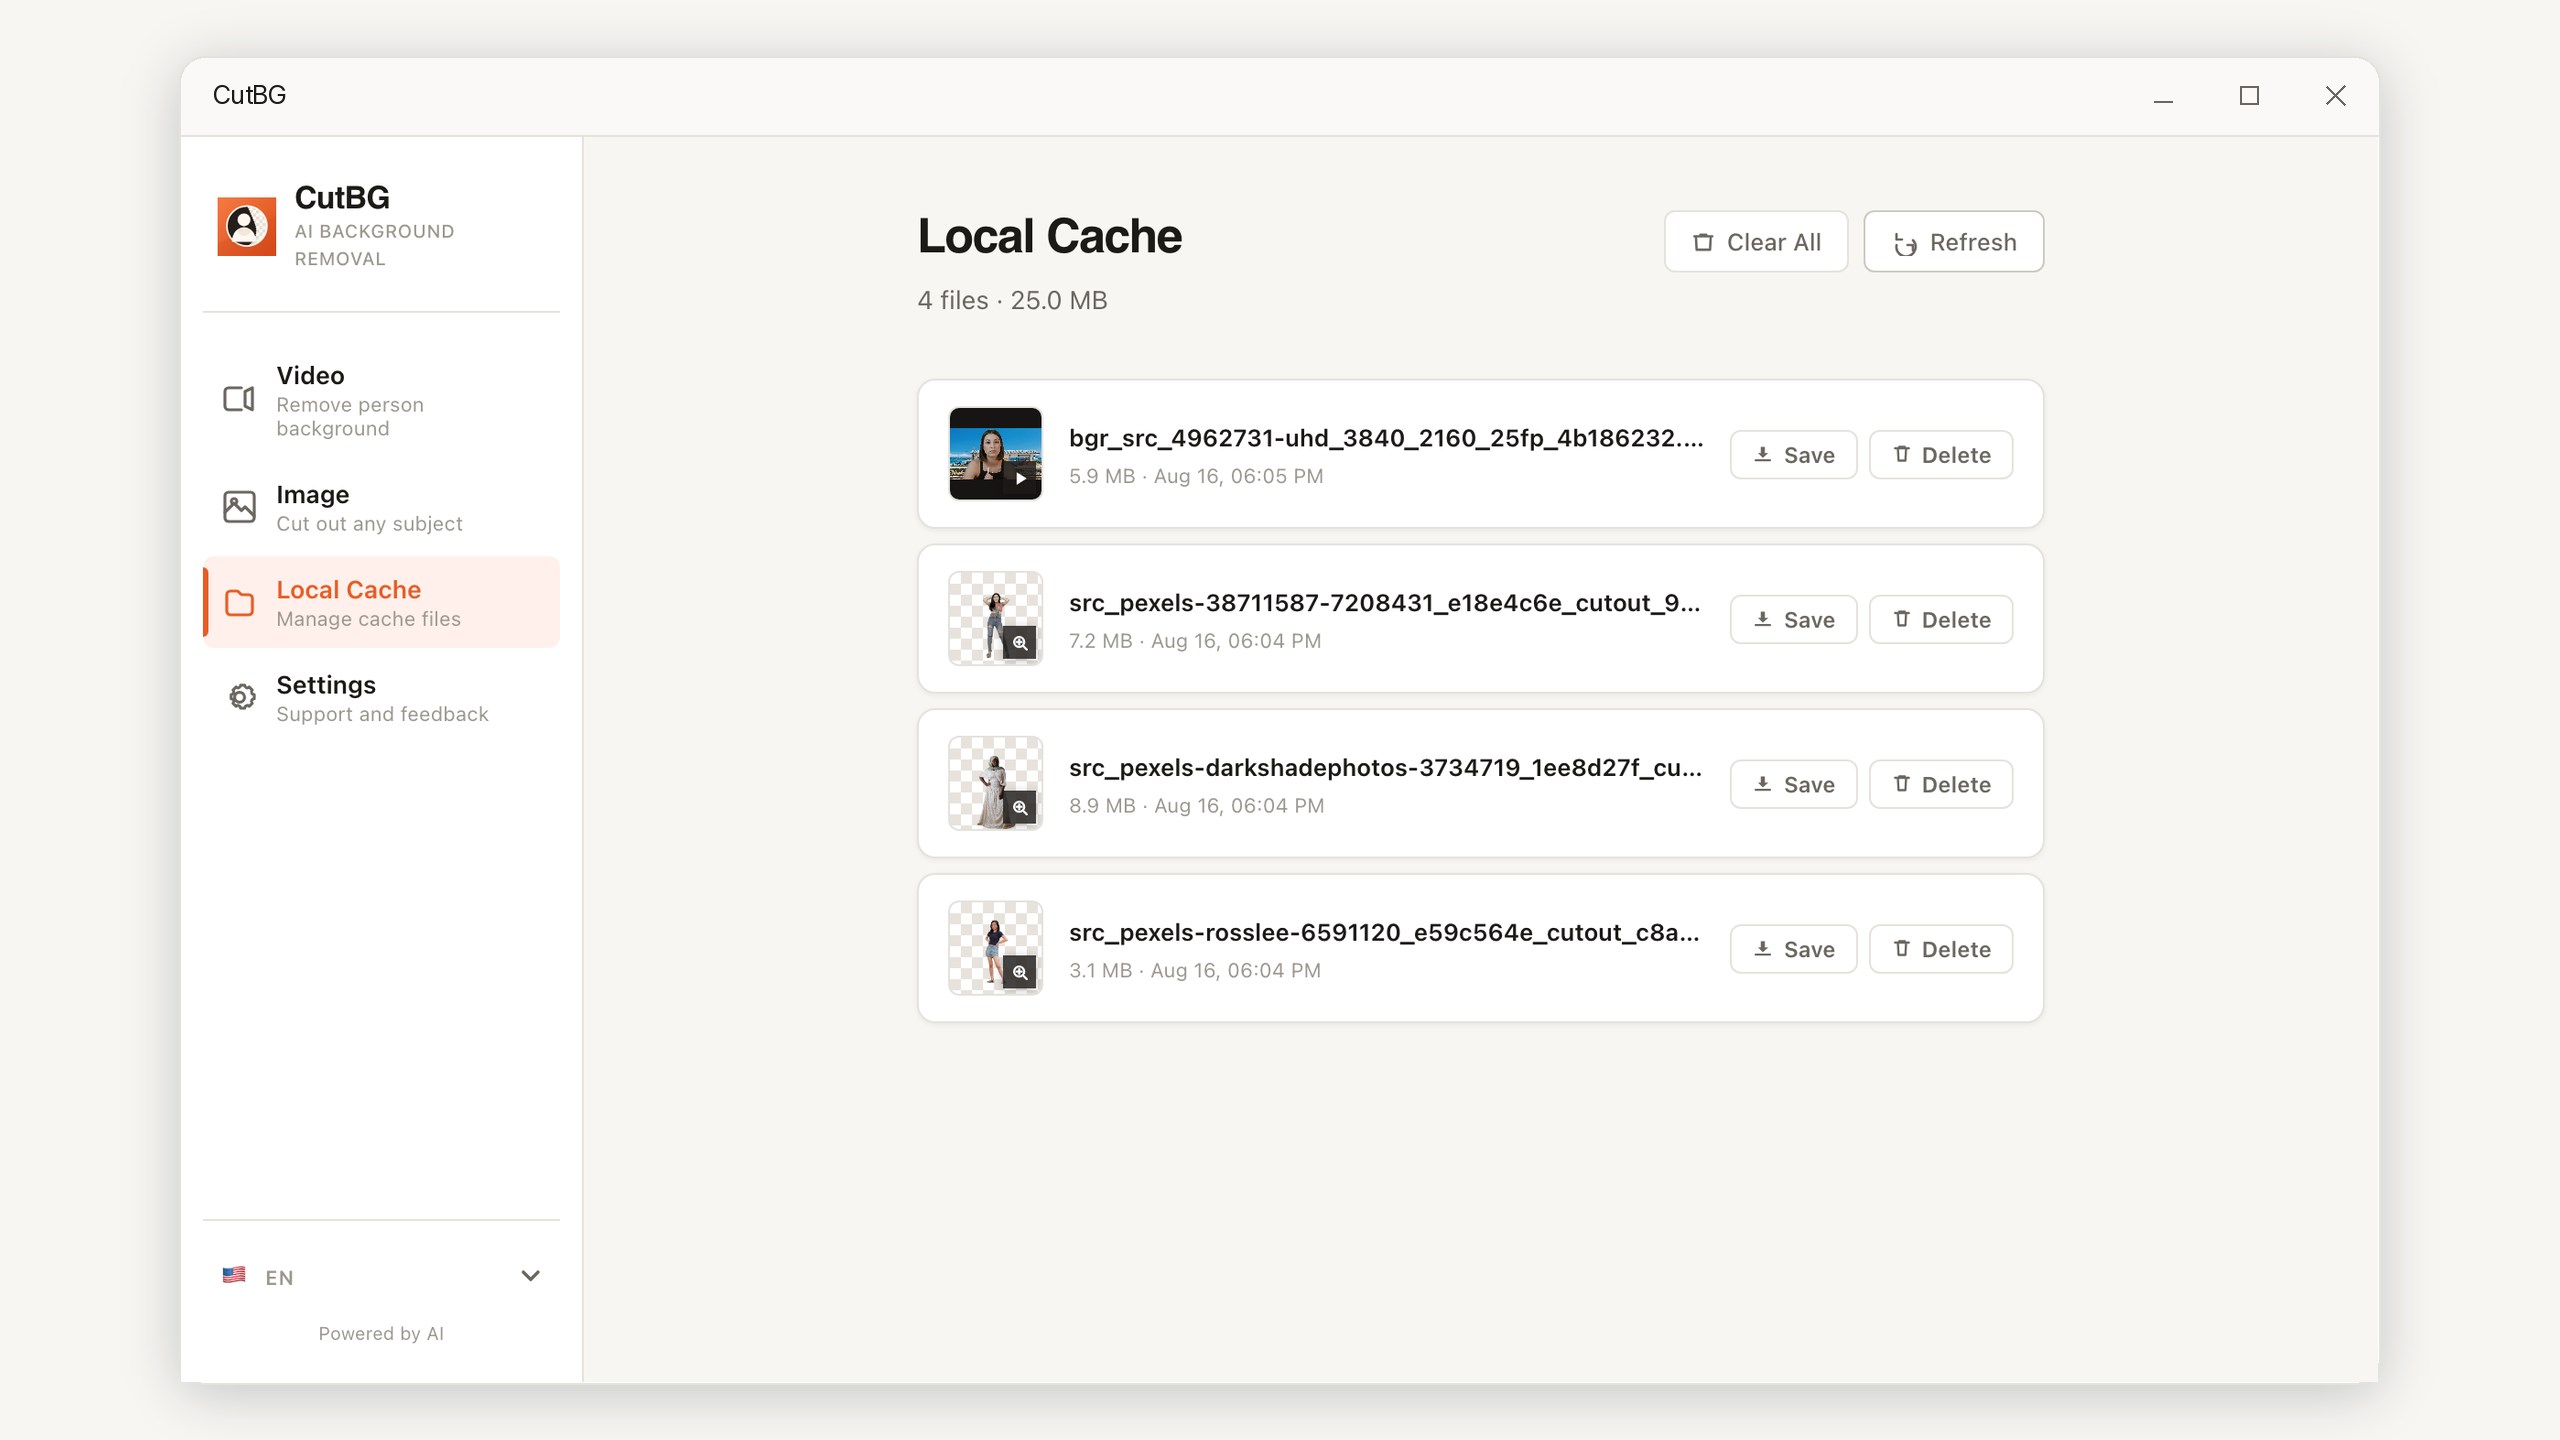Click '7.2 MB · Aug 16, 06:04 PM' text
This screenshot has width=2560, height=1440.
point(1195,641)
